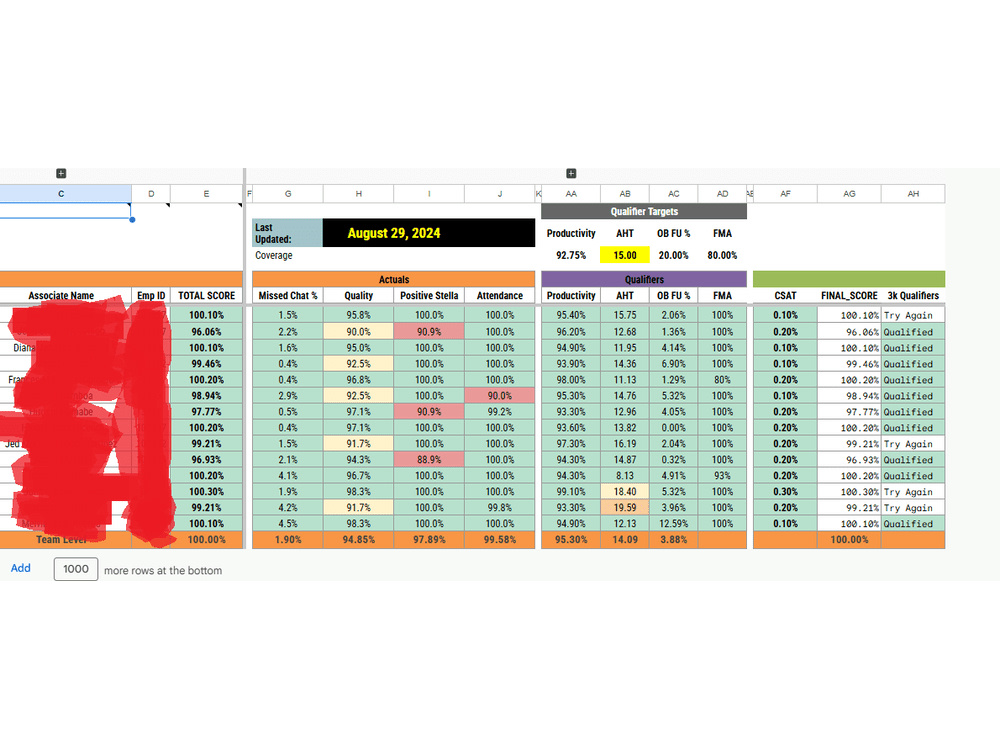
Task: Select column AA header
Action: [x=571, y=194]
